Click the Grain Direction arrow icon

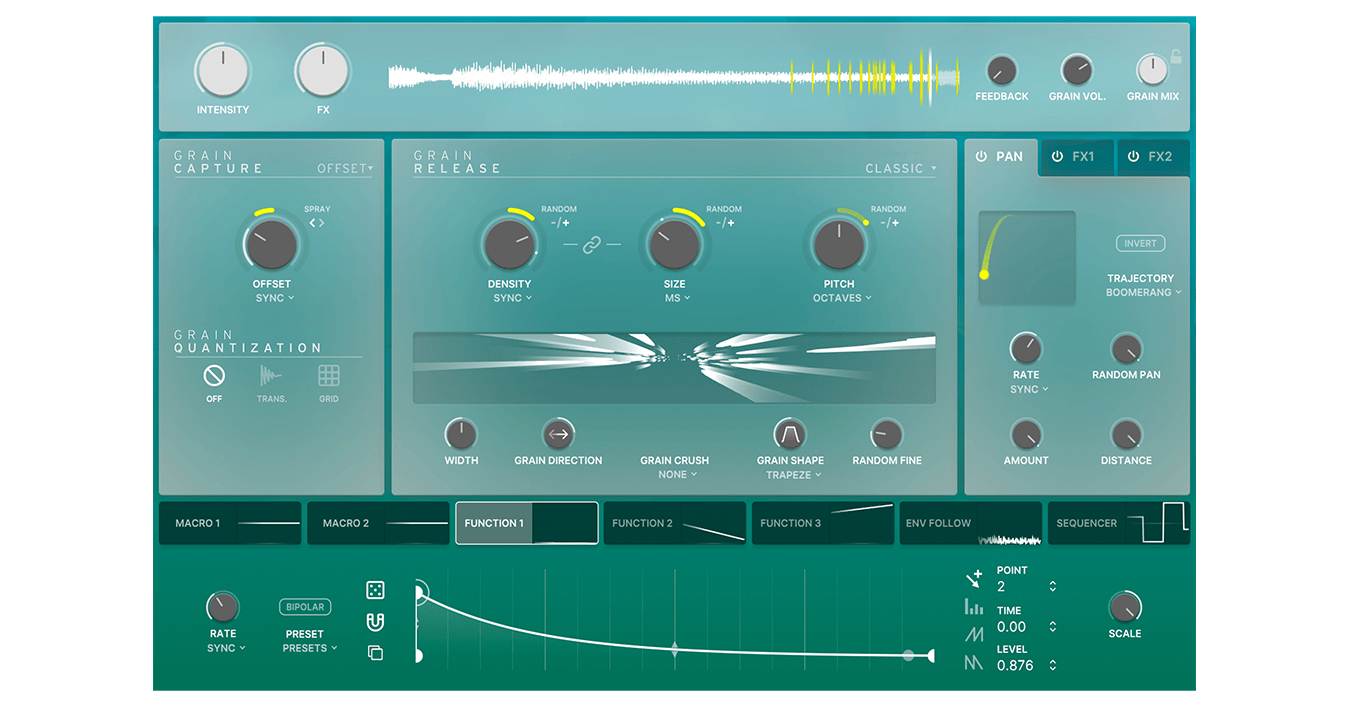[x=558, y=434]
